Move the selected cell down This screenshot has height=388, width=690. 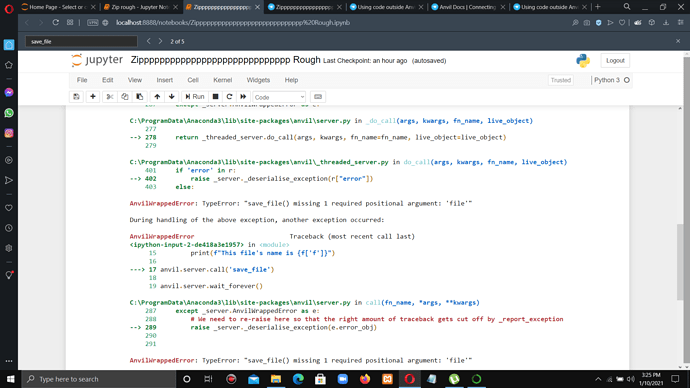172,97
